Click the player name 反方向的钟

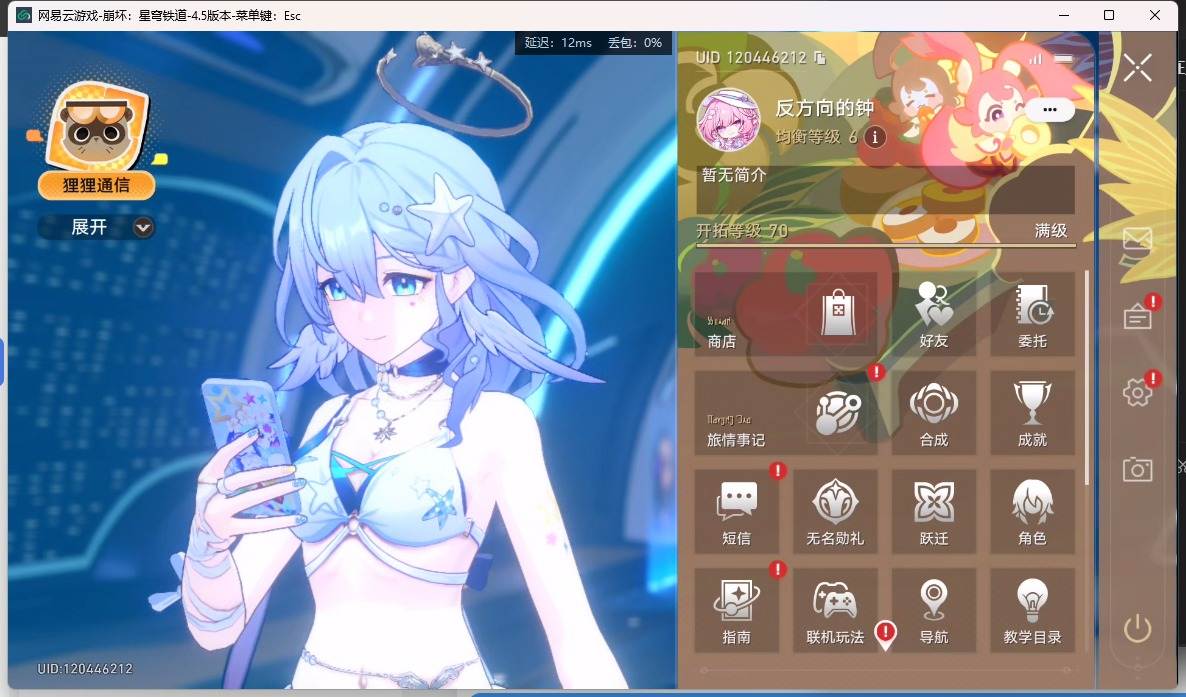(824, 108)
